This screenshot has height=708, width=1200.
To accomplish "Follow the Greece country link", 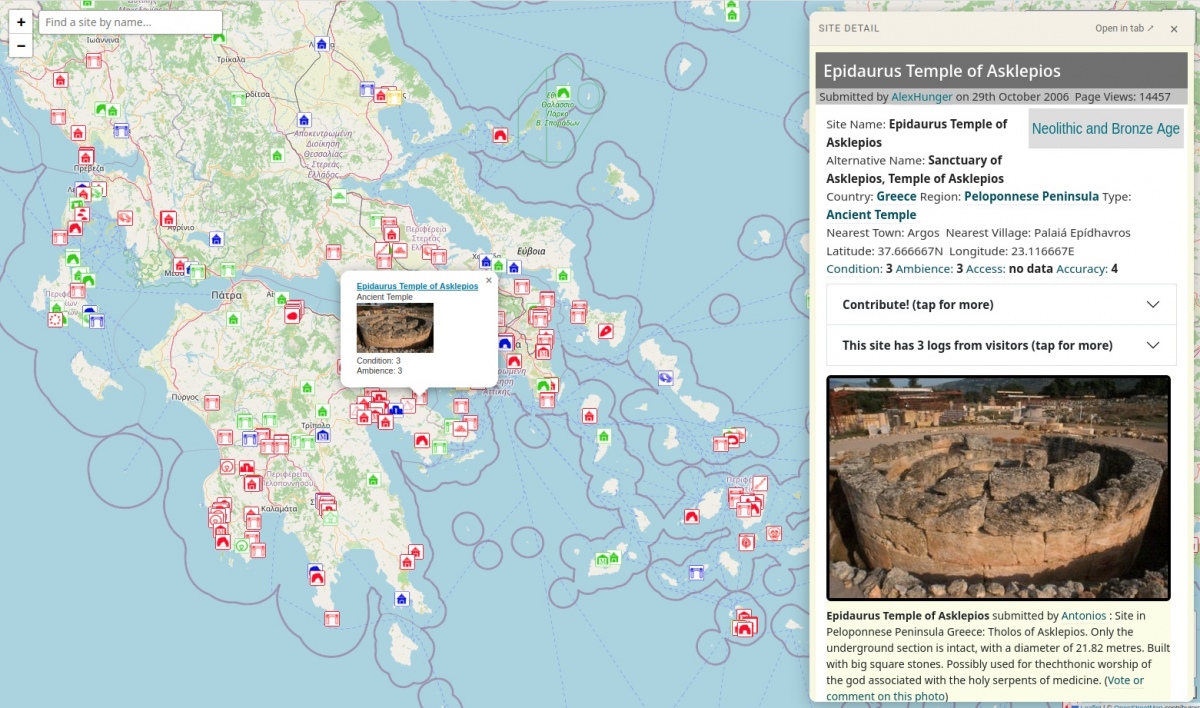I will click(897, 196).
